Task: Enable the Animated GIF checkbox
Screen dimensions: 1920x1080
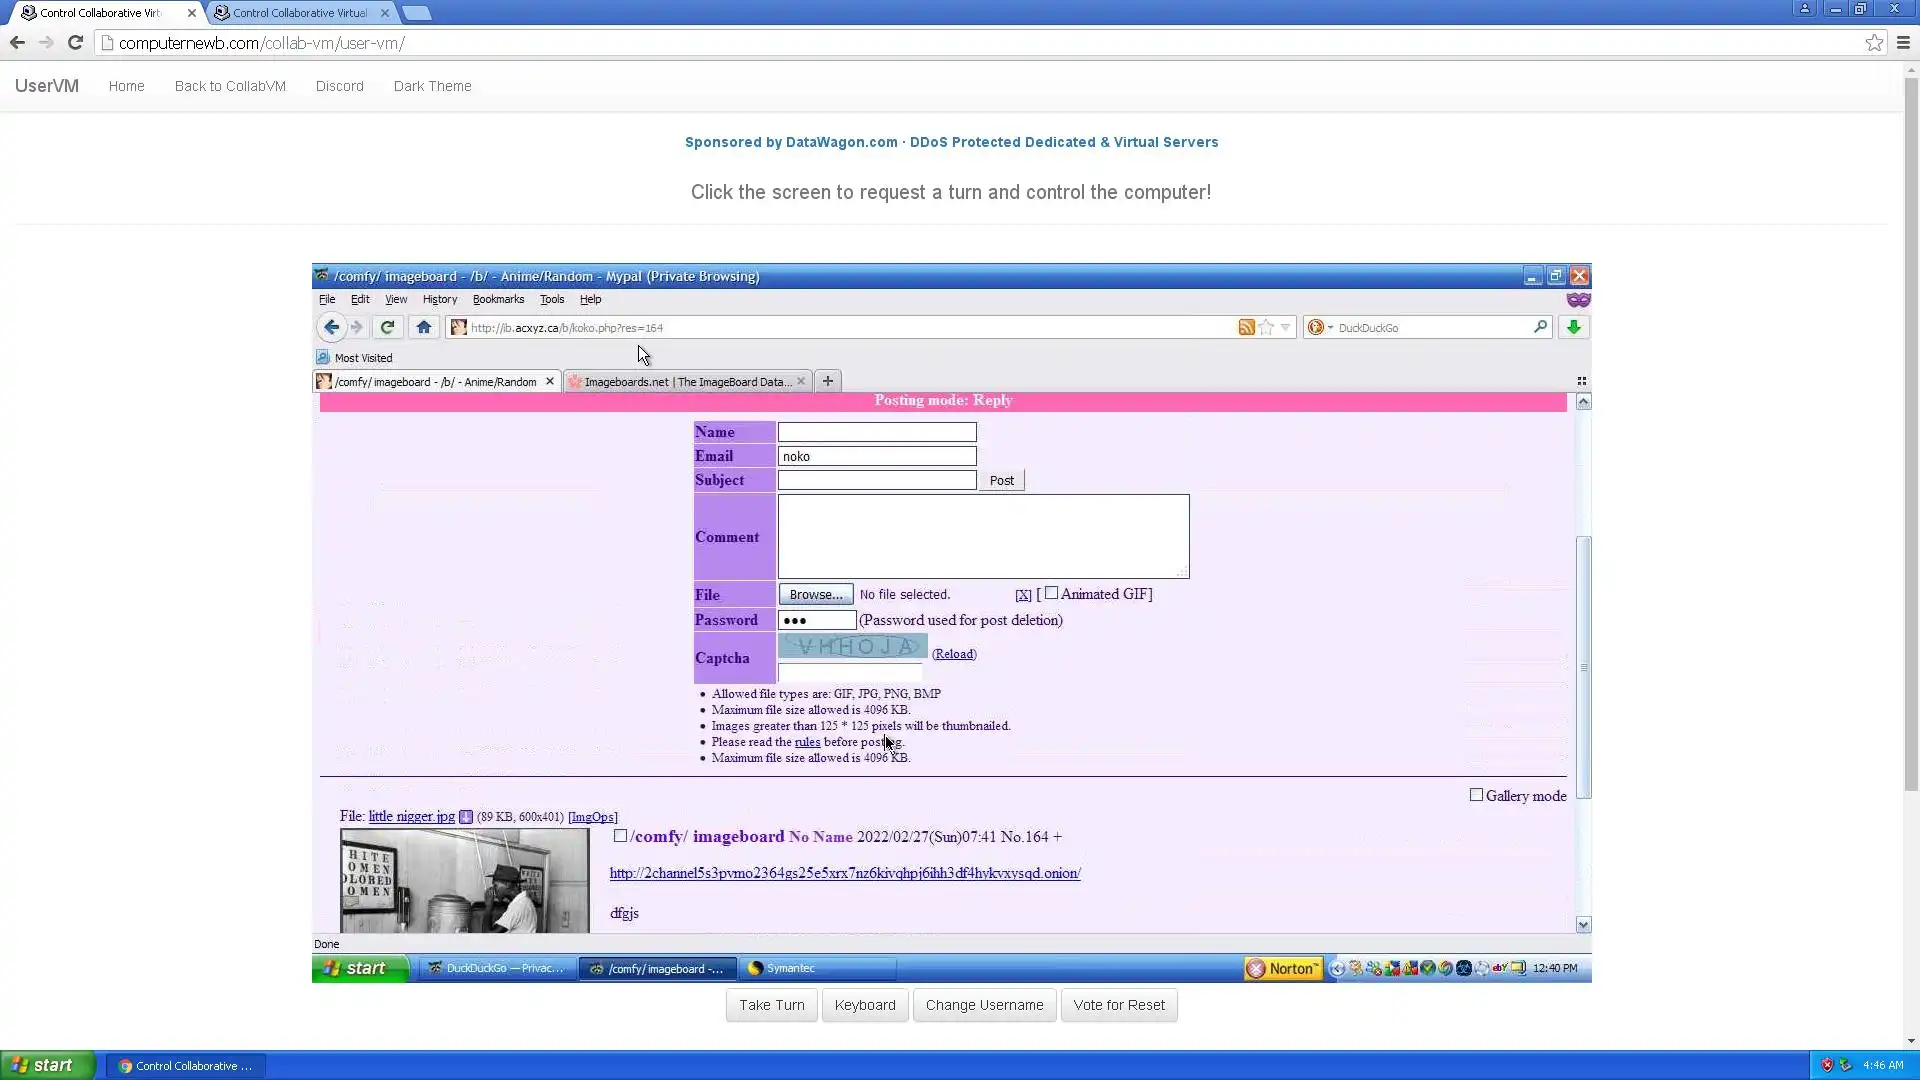Action: [1051, 593]
